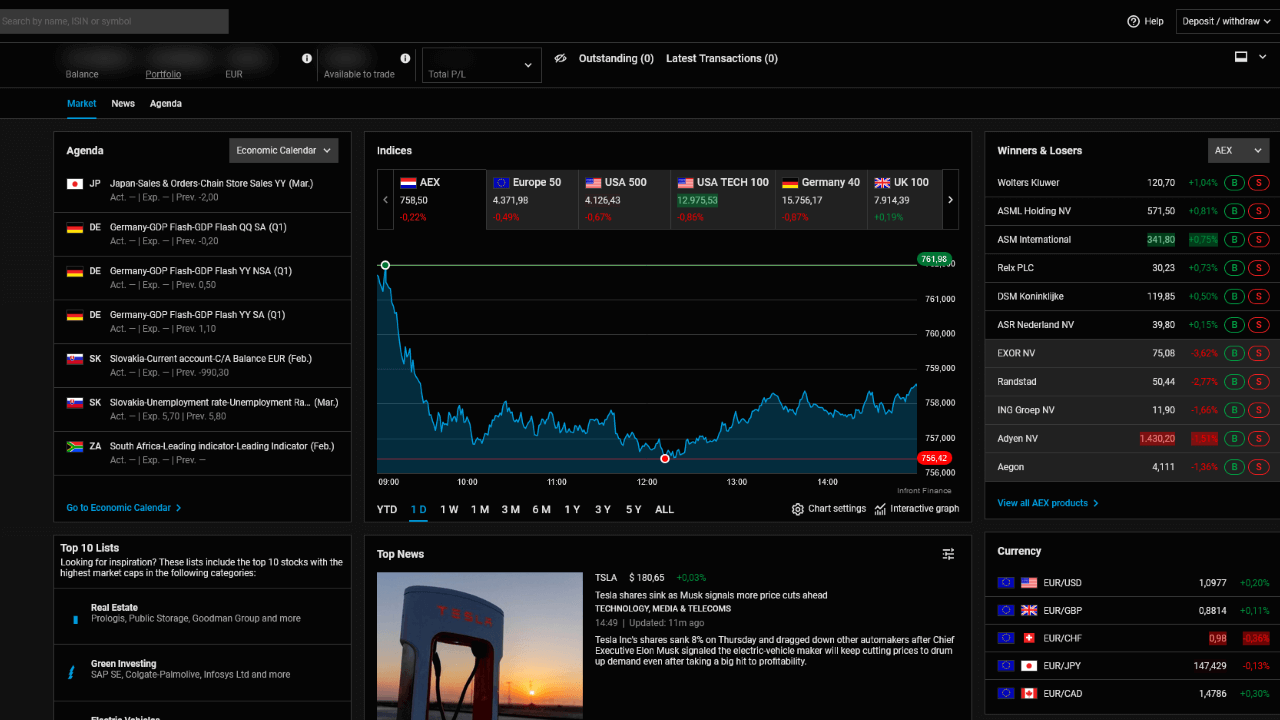The width and height of the screenshot is (1280, 720).
Task: Switch to Agenda tab
Action: tap(166, 104)
